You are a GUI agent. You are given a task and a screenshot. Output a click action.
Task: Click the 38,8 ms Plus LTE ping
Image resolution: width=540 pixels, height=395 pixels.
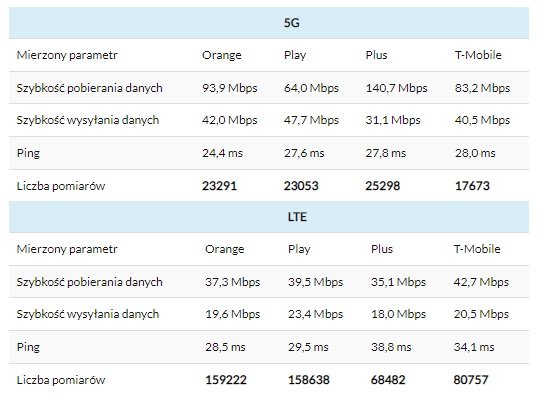point(391,347)
